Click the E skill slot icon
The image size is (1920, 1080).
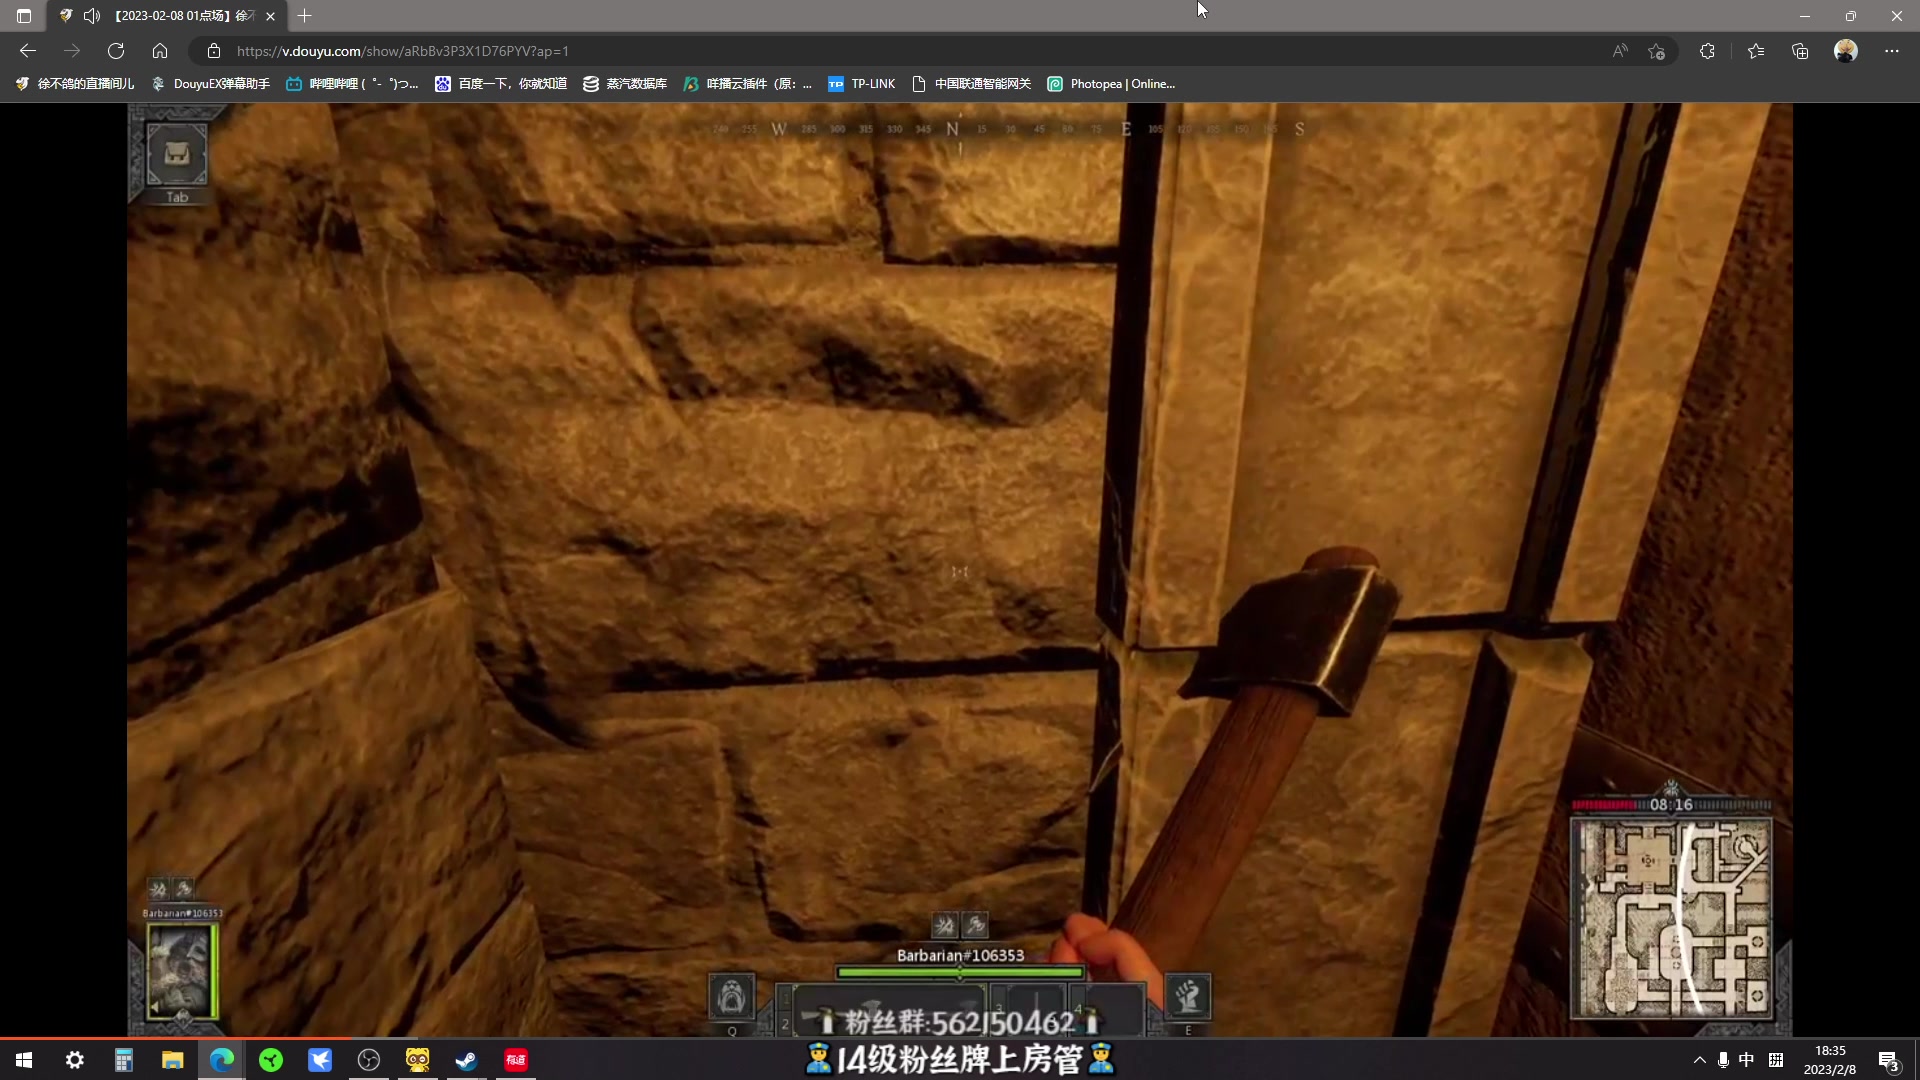(x=1188, y=996)
